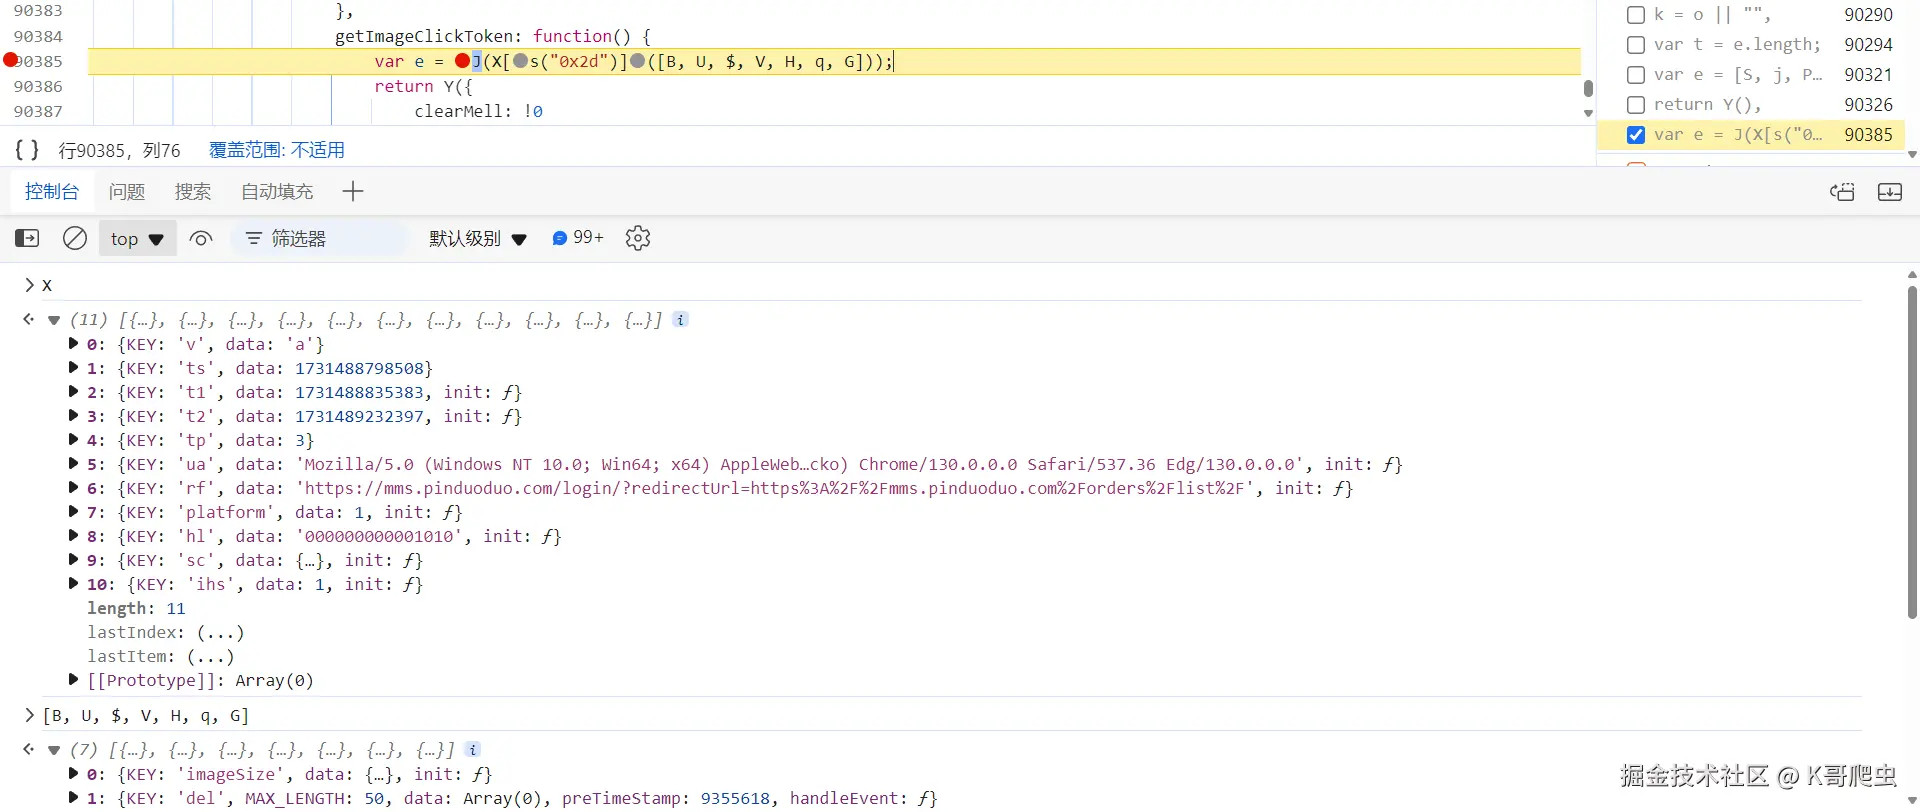This screenshot has height=812, width=1920.
Task: Toggle the gray inline breakpoint before s("0x2d")
Action: (x=520, y=61)
